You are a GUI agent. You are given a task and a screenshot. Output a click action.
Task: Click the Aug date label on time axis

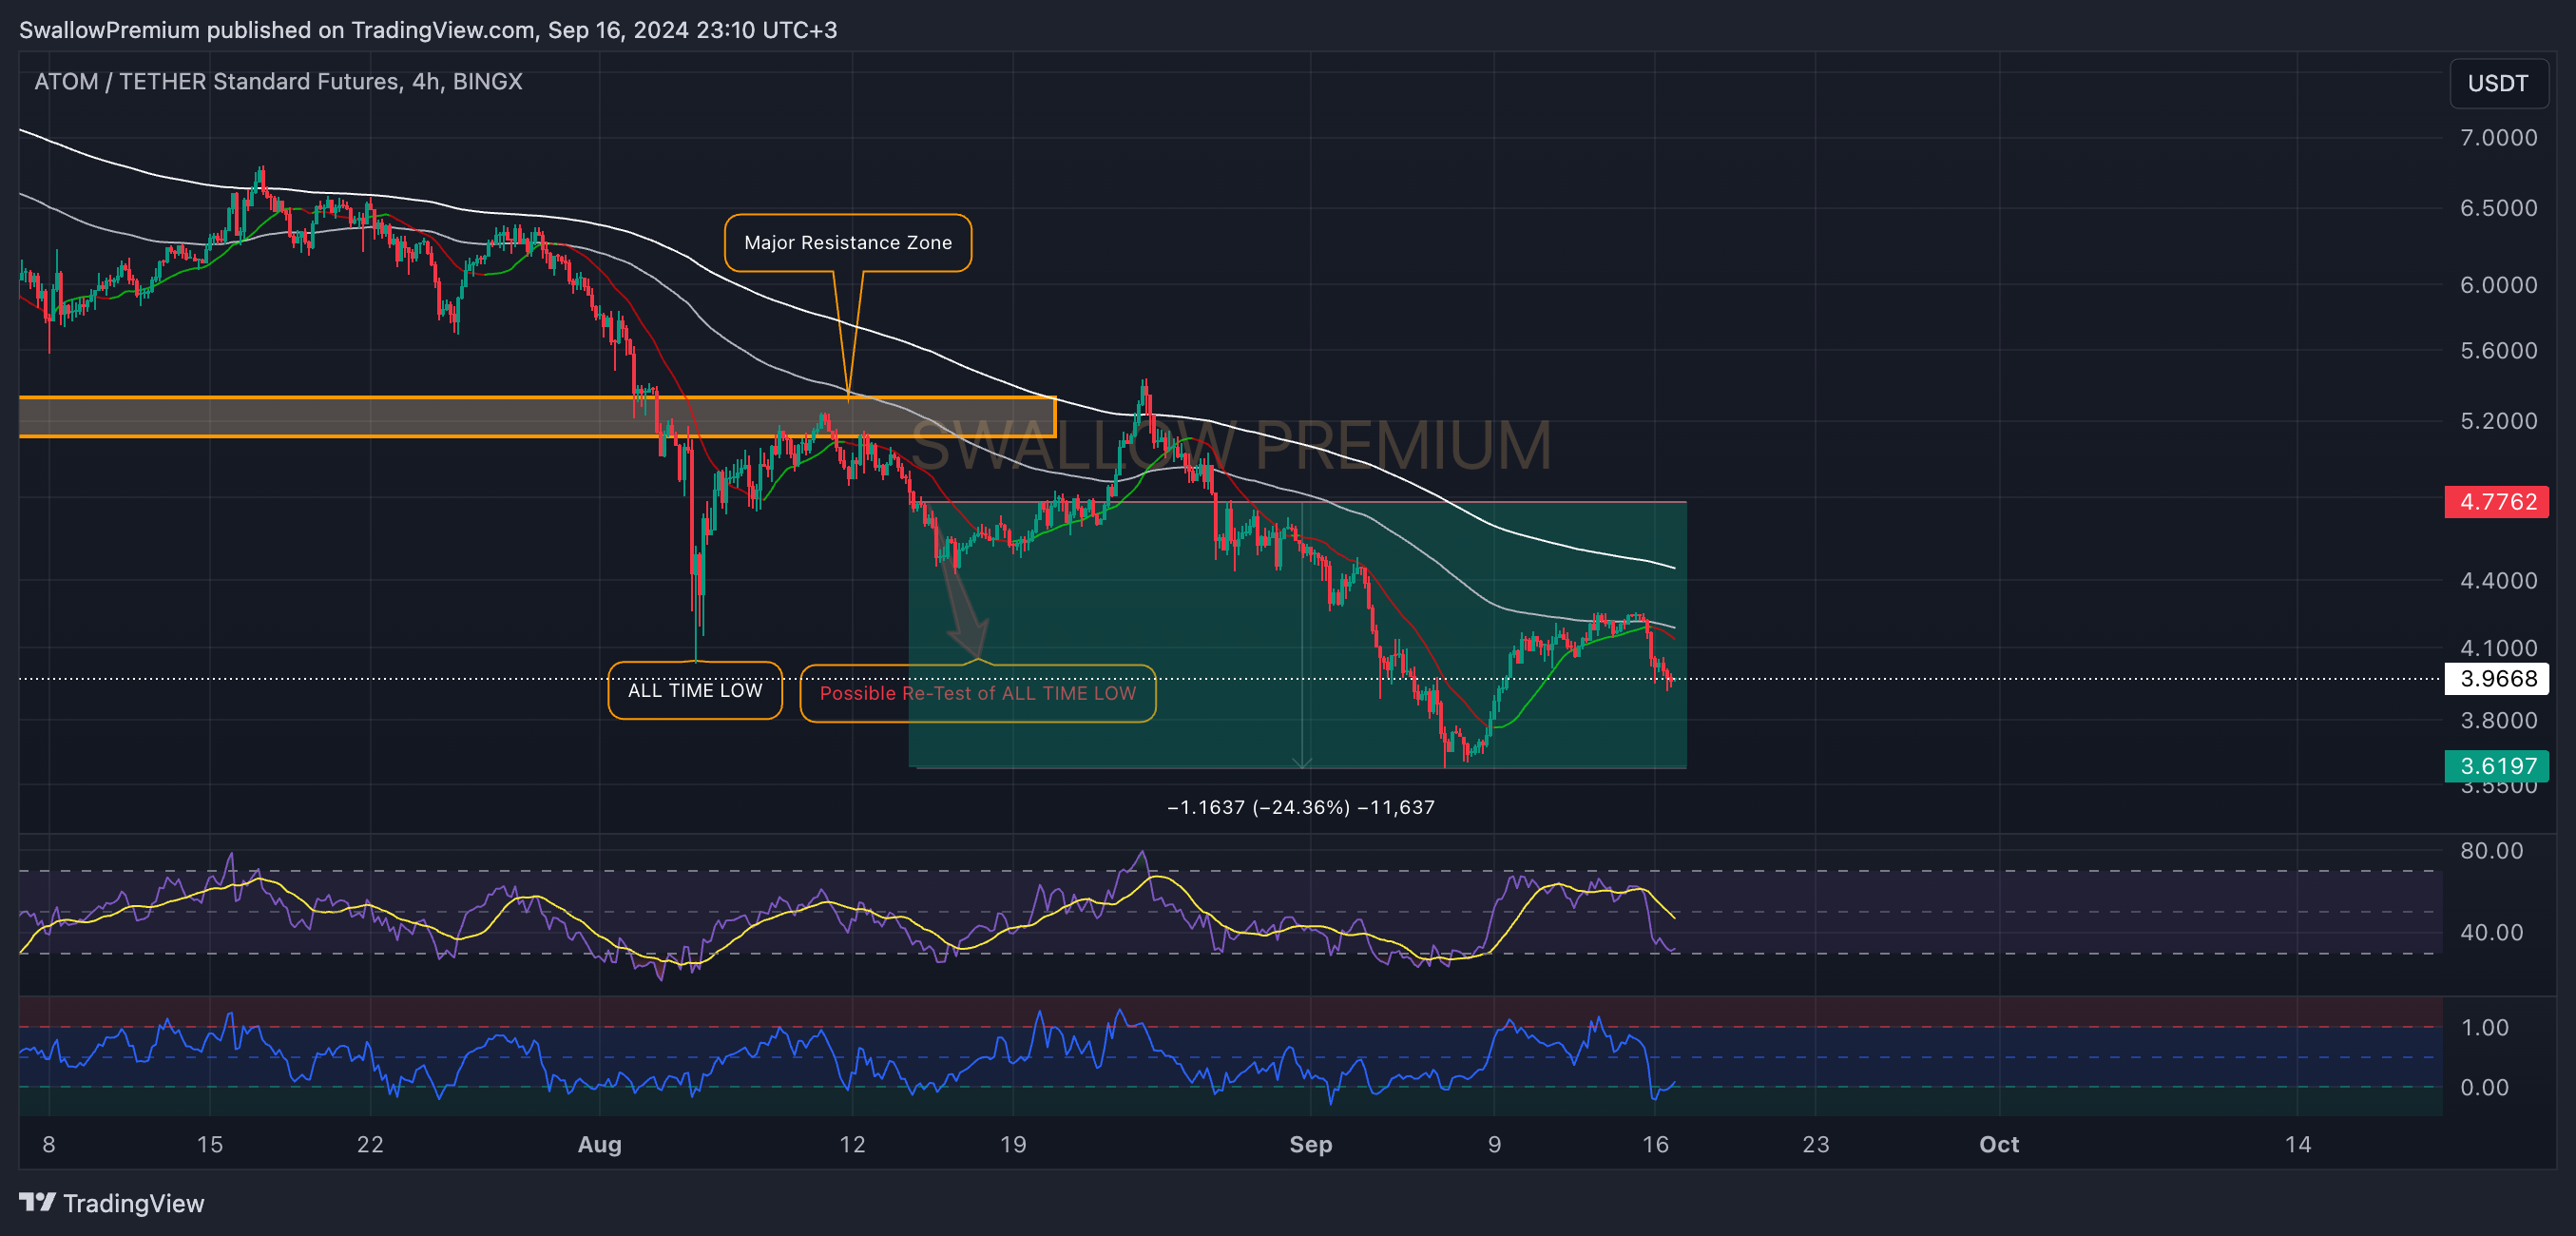(600, 1144)
